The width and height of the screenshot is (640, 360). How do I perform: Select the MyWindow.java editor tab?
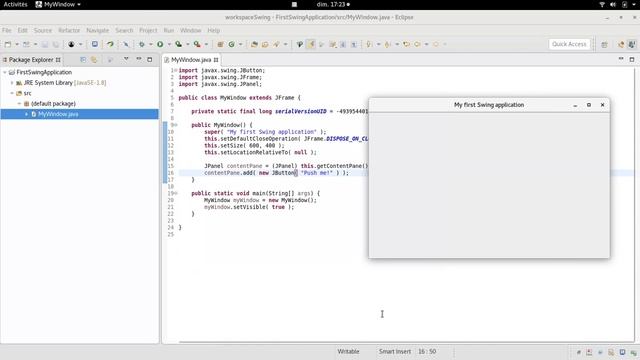[x=191, y=60]
